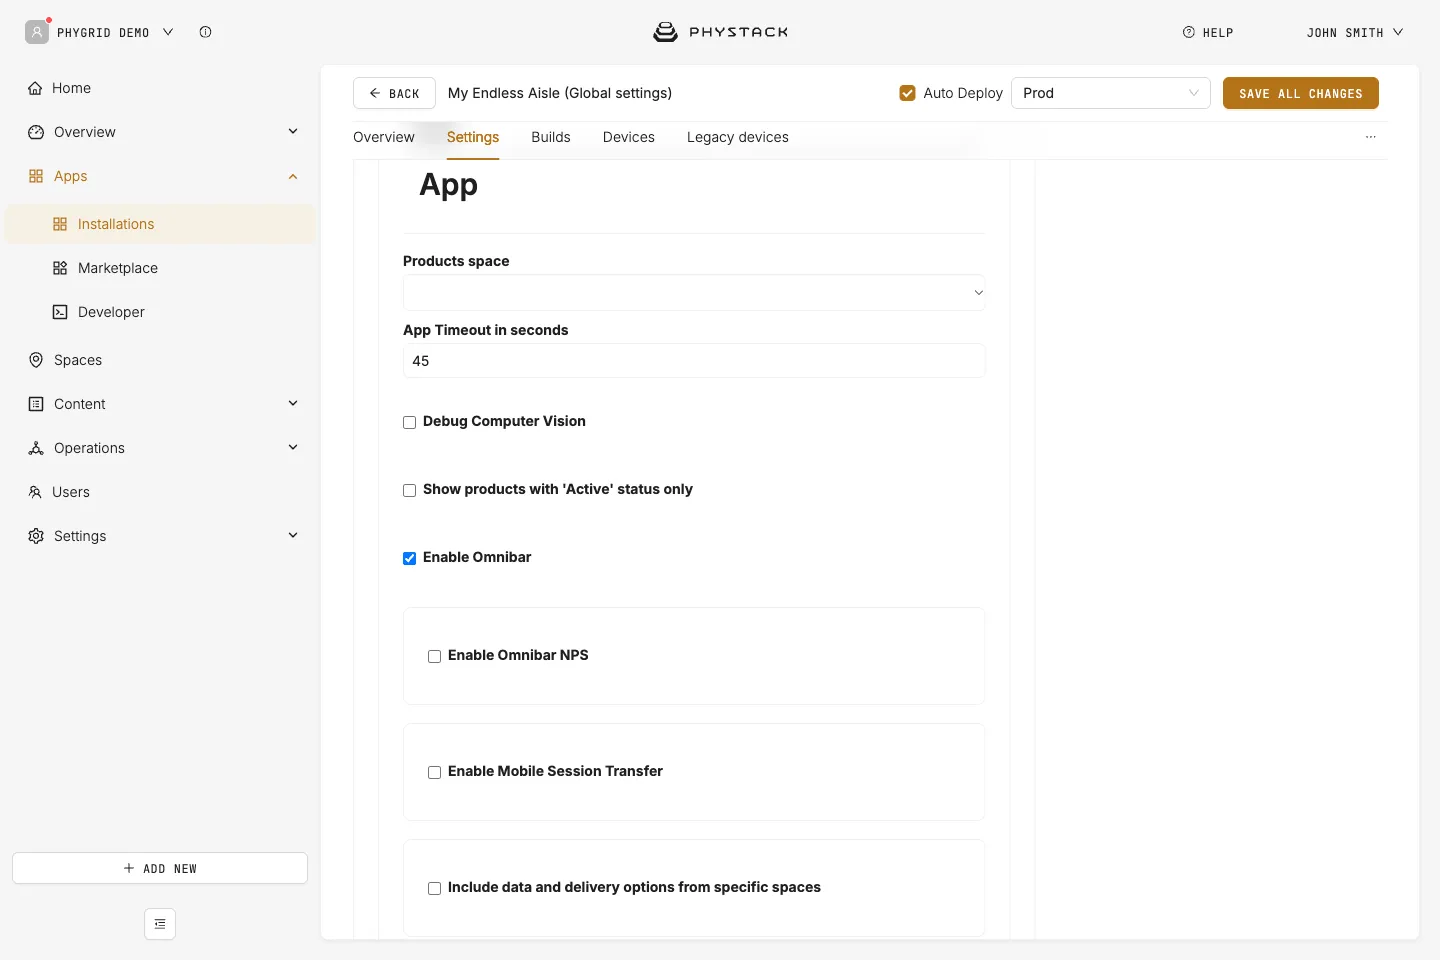Open the Prod environment dropdown
Viewport: 1440px width, 960px height.
coord(1111,93)
